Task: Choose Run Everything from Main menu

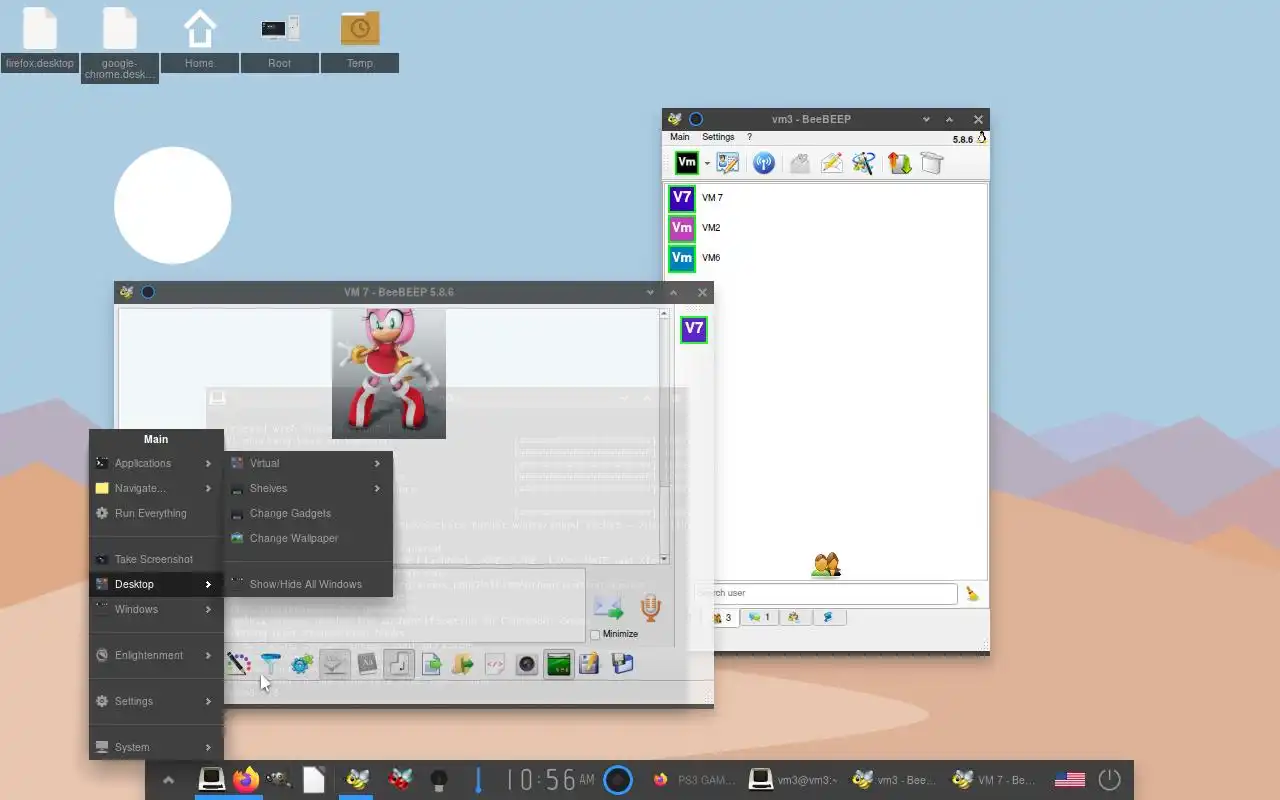Action: pyautogui.click(x=156, y=514)
